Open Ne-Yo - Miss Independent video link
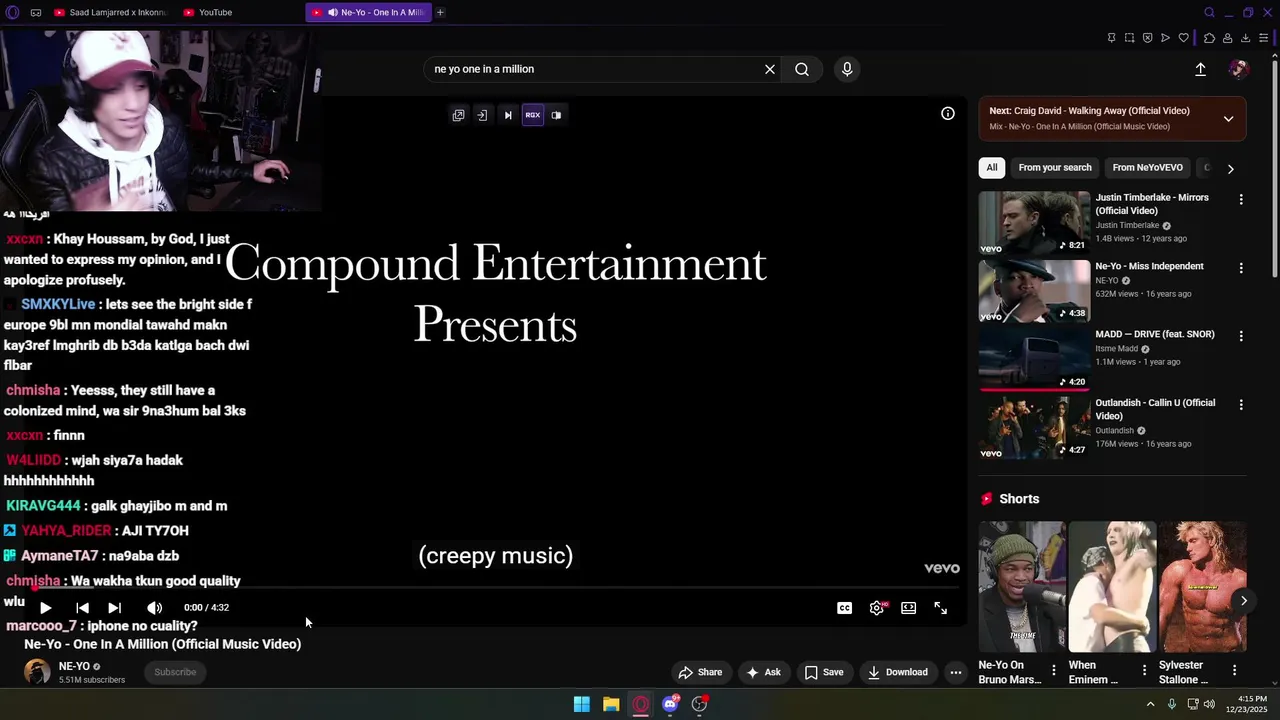Viewport: 1280px width, 720px height. [x=1149, y=266]
